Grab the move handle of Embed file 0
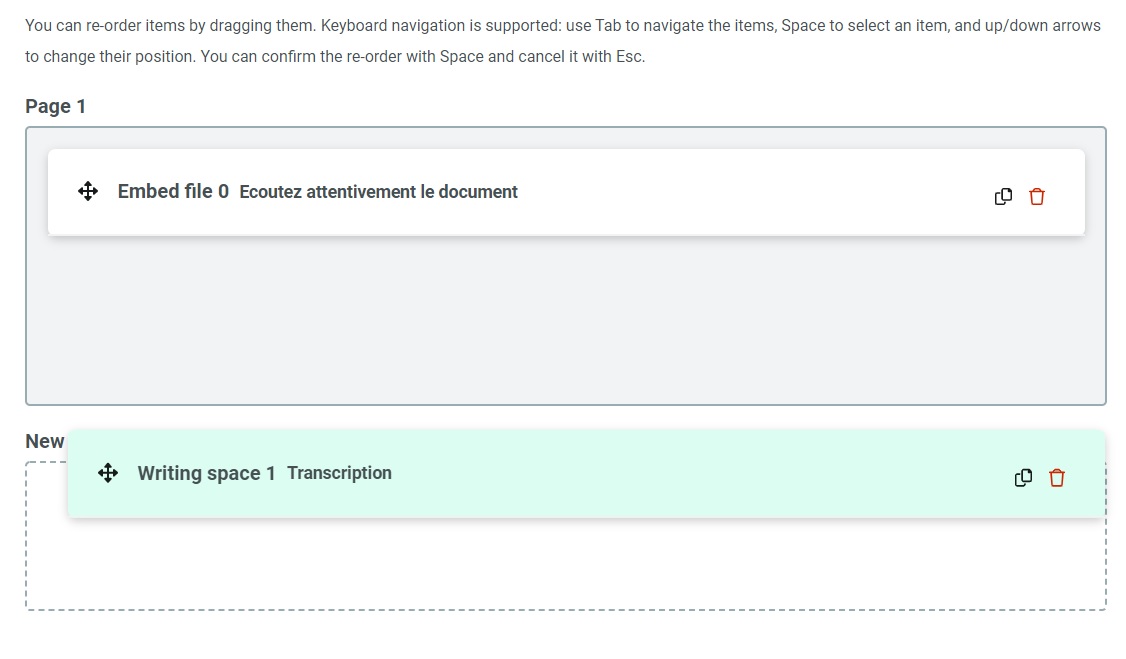 pos(88,191)
